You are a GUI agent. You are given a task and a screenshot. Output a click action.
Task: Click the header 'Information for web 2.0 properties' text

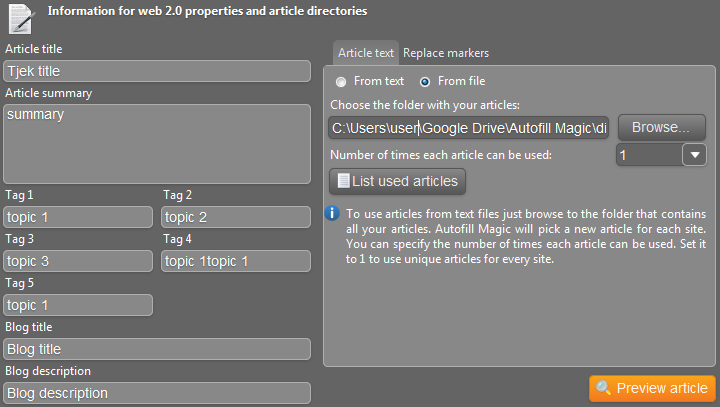click(x=207, y=11)
